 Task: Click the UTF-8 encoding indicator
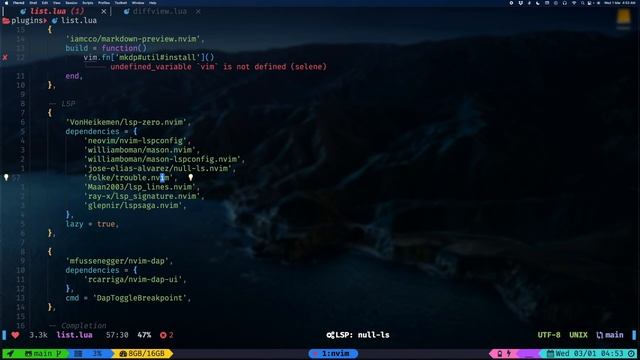(549, 335)
